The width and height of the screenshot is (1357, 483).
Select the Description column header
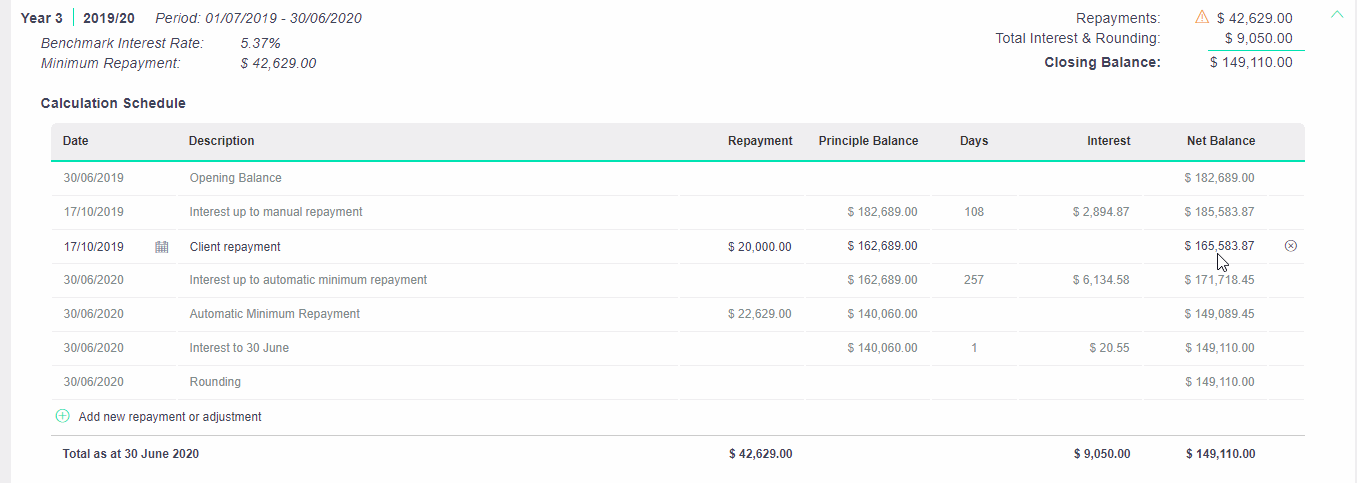(221, 141)
